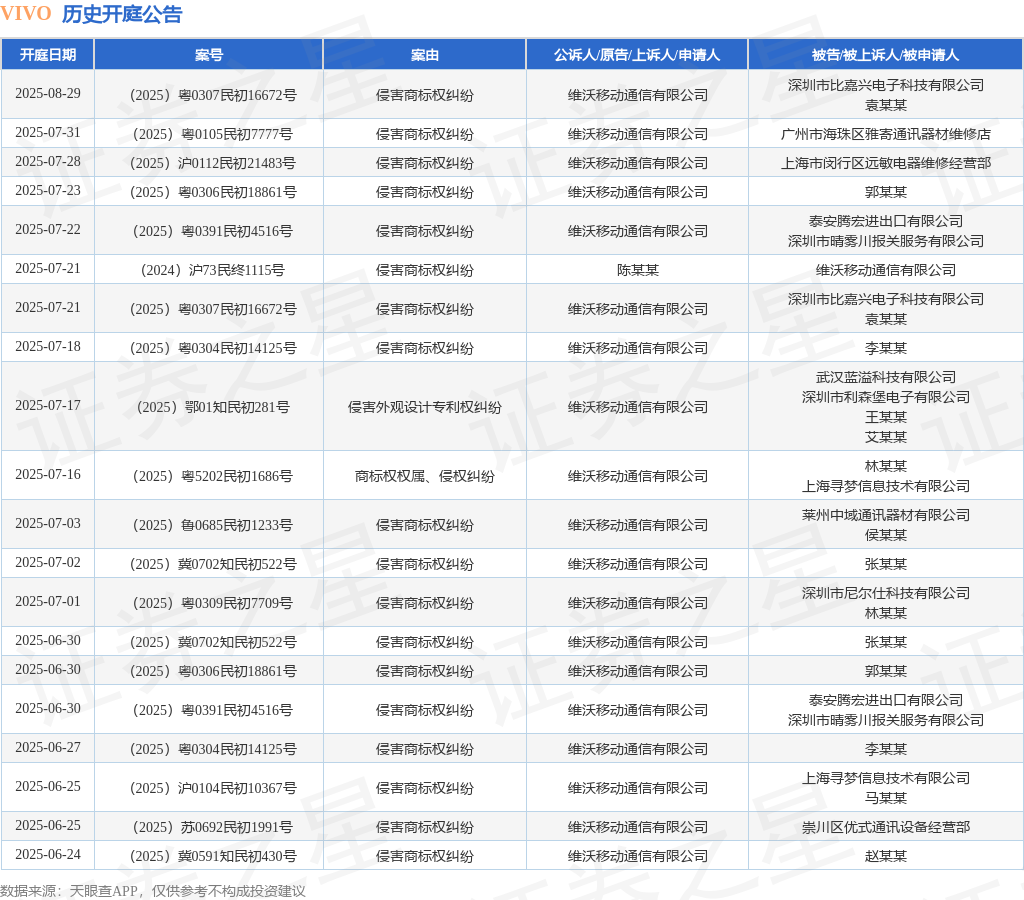This screenshot has width=1024, height=900.
Task: Click the orange VIVO title text
Action: click(x=25, y=14)
